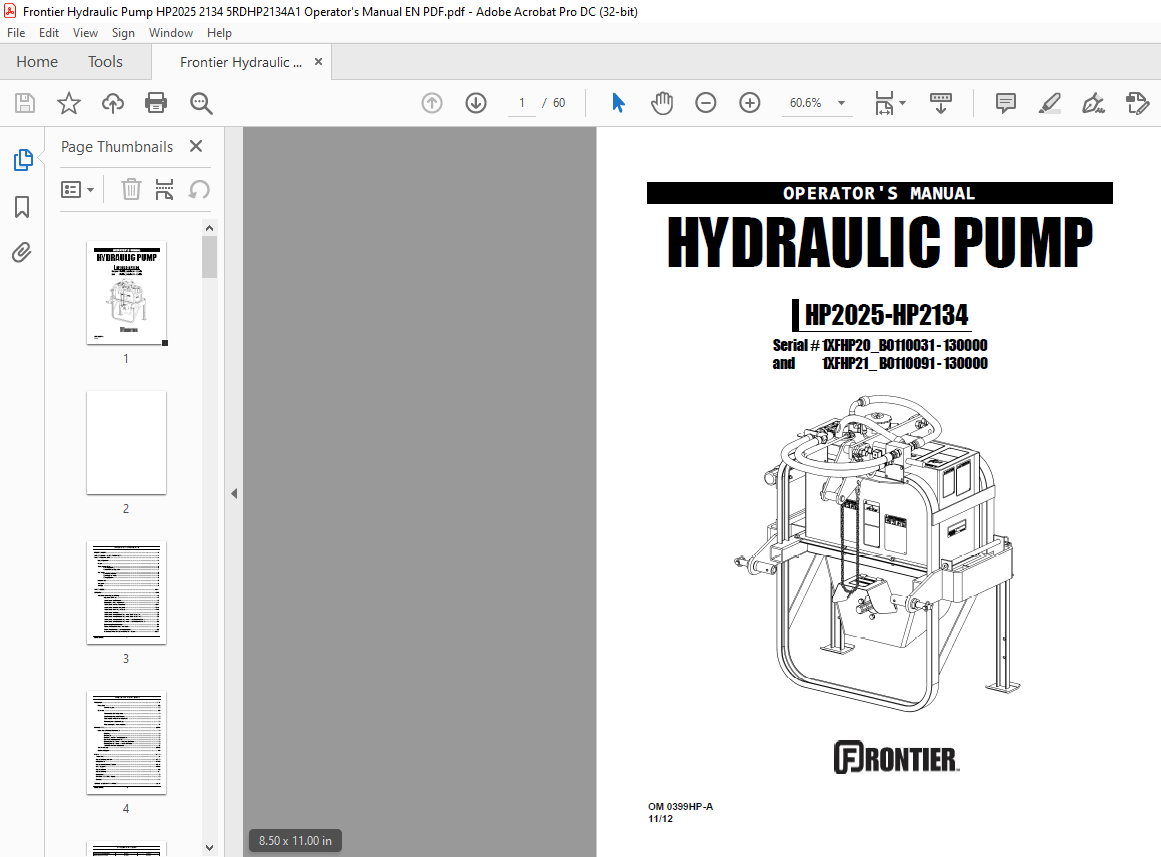Open the View menu
The image size is (1161, 857).
[x=85, y=33]
